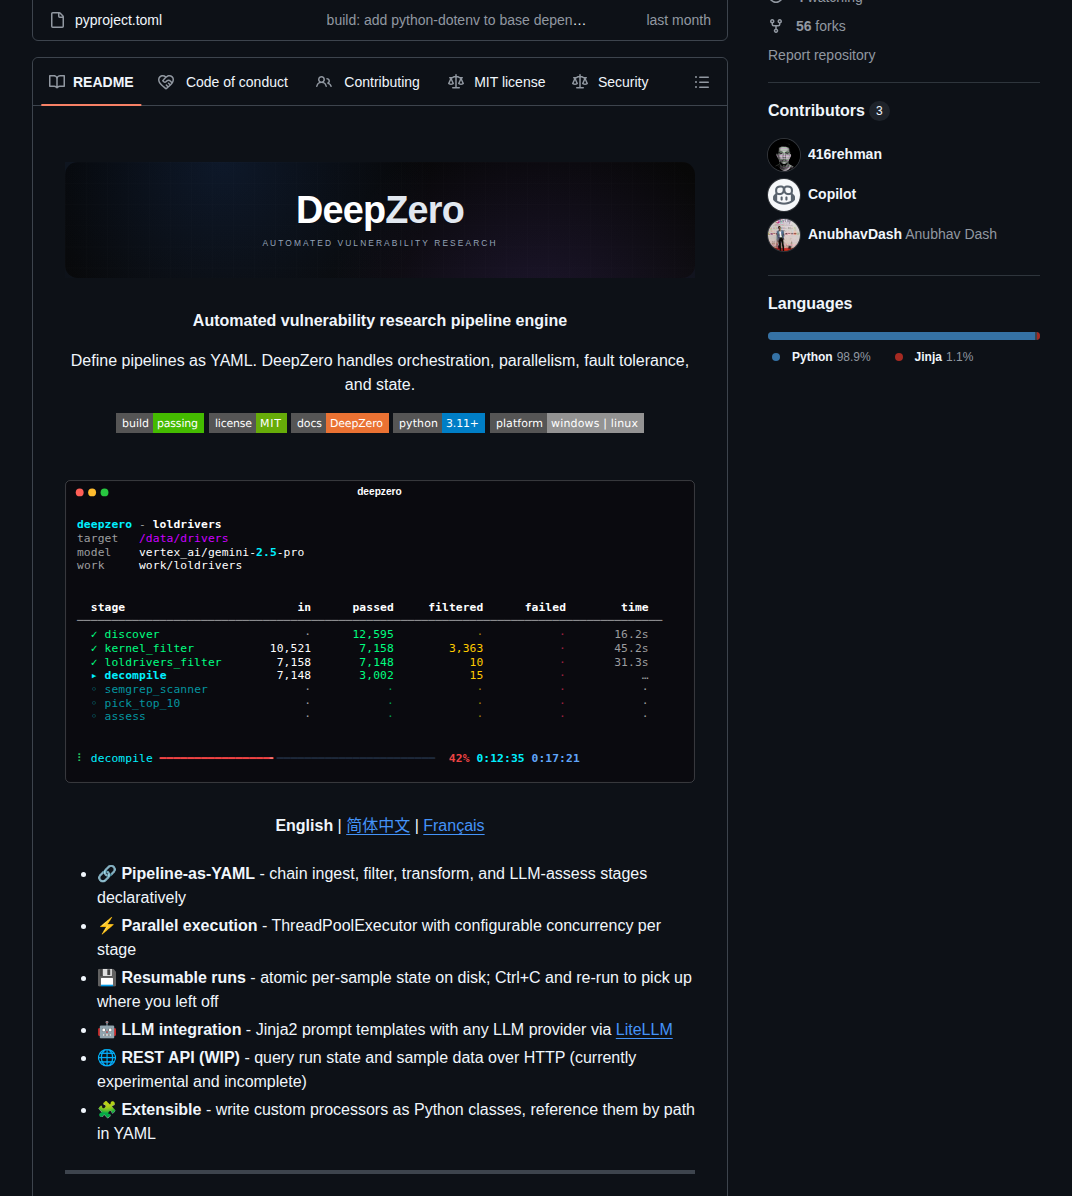Click 'Automated vulnerability research pipeline engine' heading

380,320
